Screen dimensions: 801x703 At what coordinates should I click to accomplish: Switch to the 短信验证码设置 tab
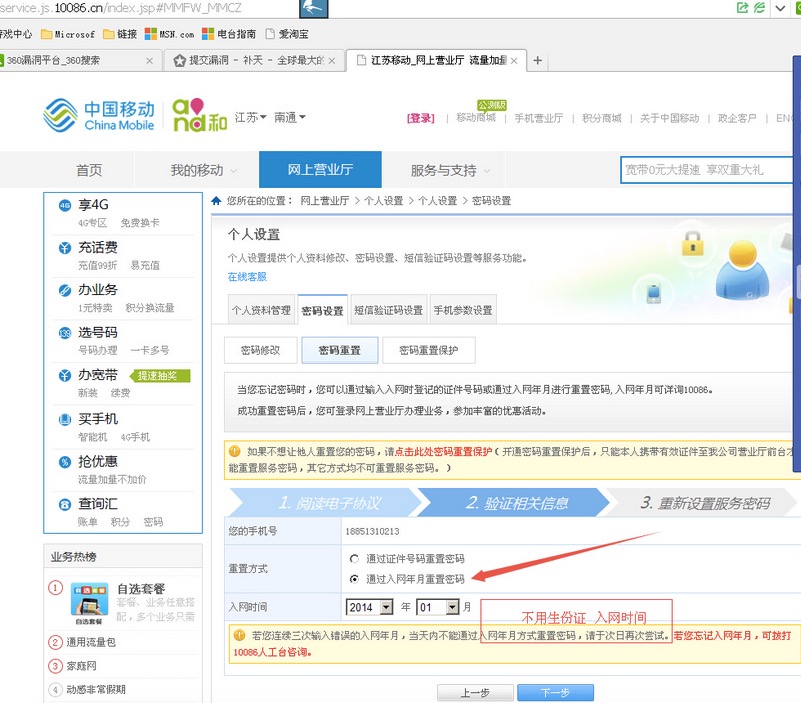pos(389,310)
